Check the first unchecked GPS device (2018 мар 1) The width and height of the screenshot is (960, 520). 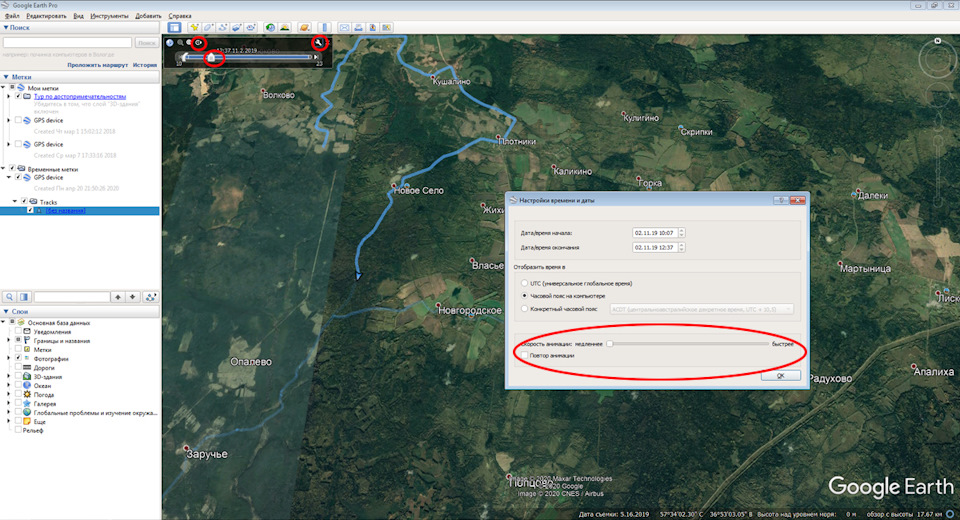pos(18,121)
